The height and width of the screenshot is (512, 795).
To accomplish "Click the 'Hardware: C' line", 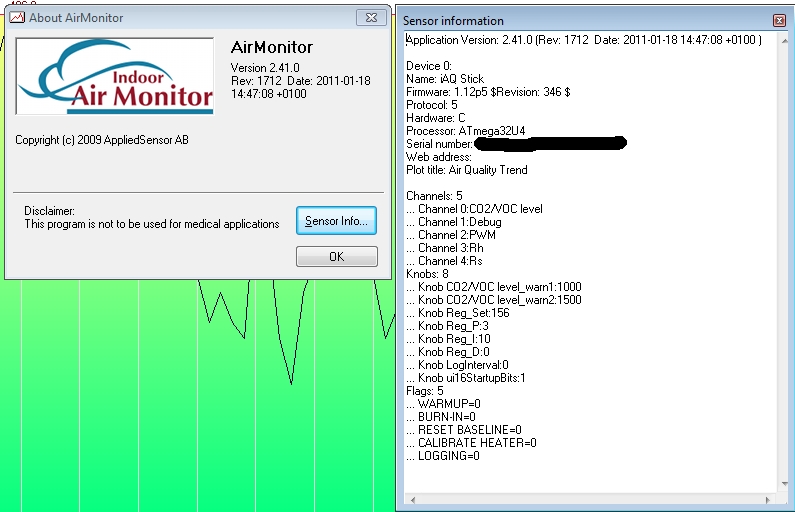I will coord(436,118).
